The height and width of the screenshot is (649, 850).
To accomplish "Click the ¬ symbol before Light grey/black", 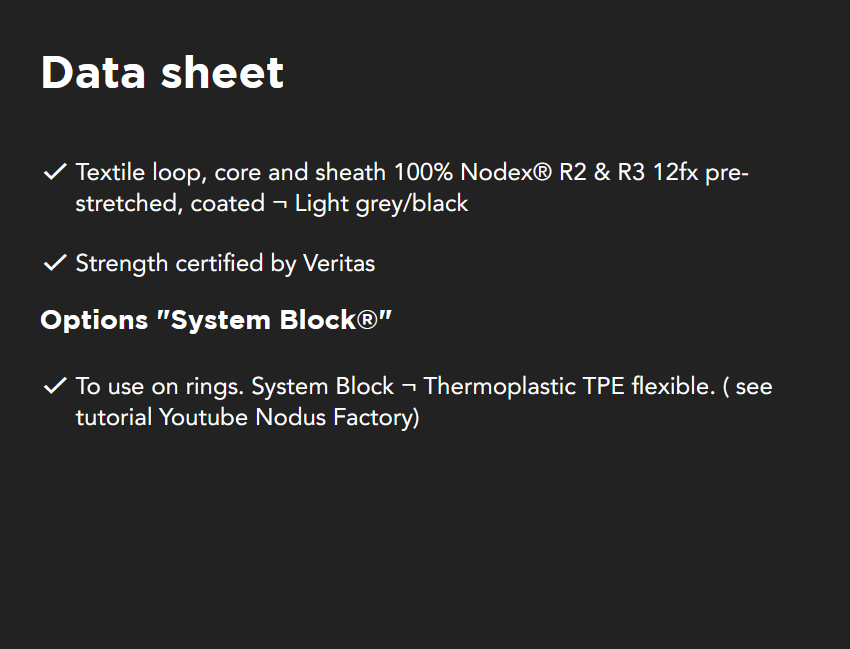I will tap(281, 204).
